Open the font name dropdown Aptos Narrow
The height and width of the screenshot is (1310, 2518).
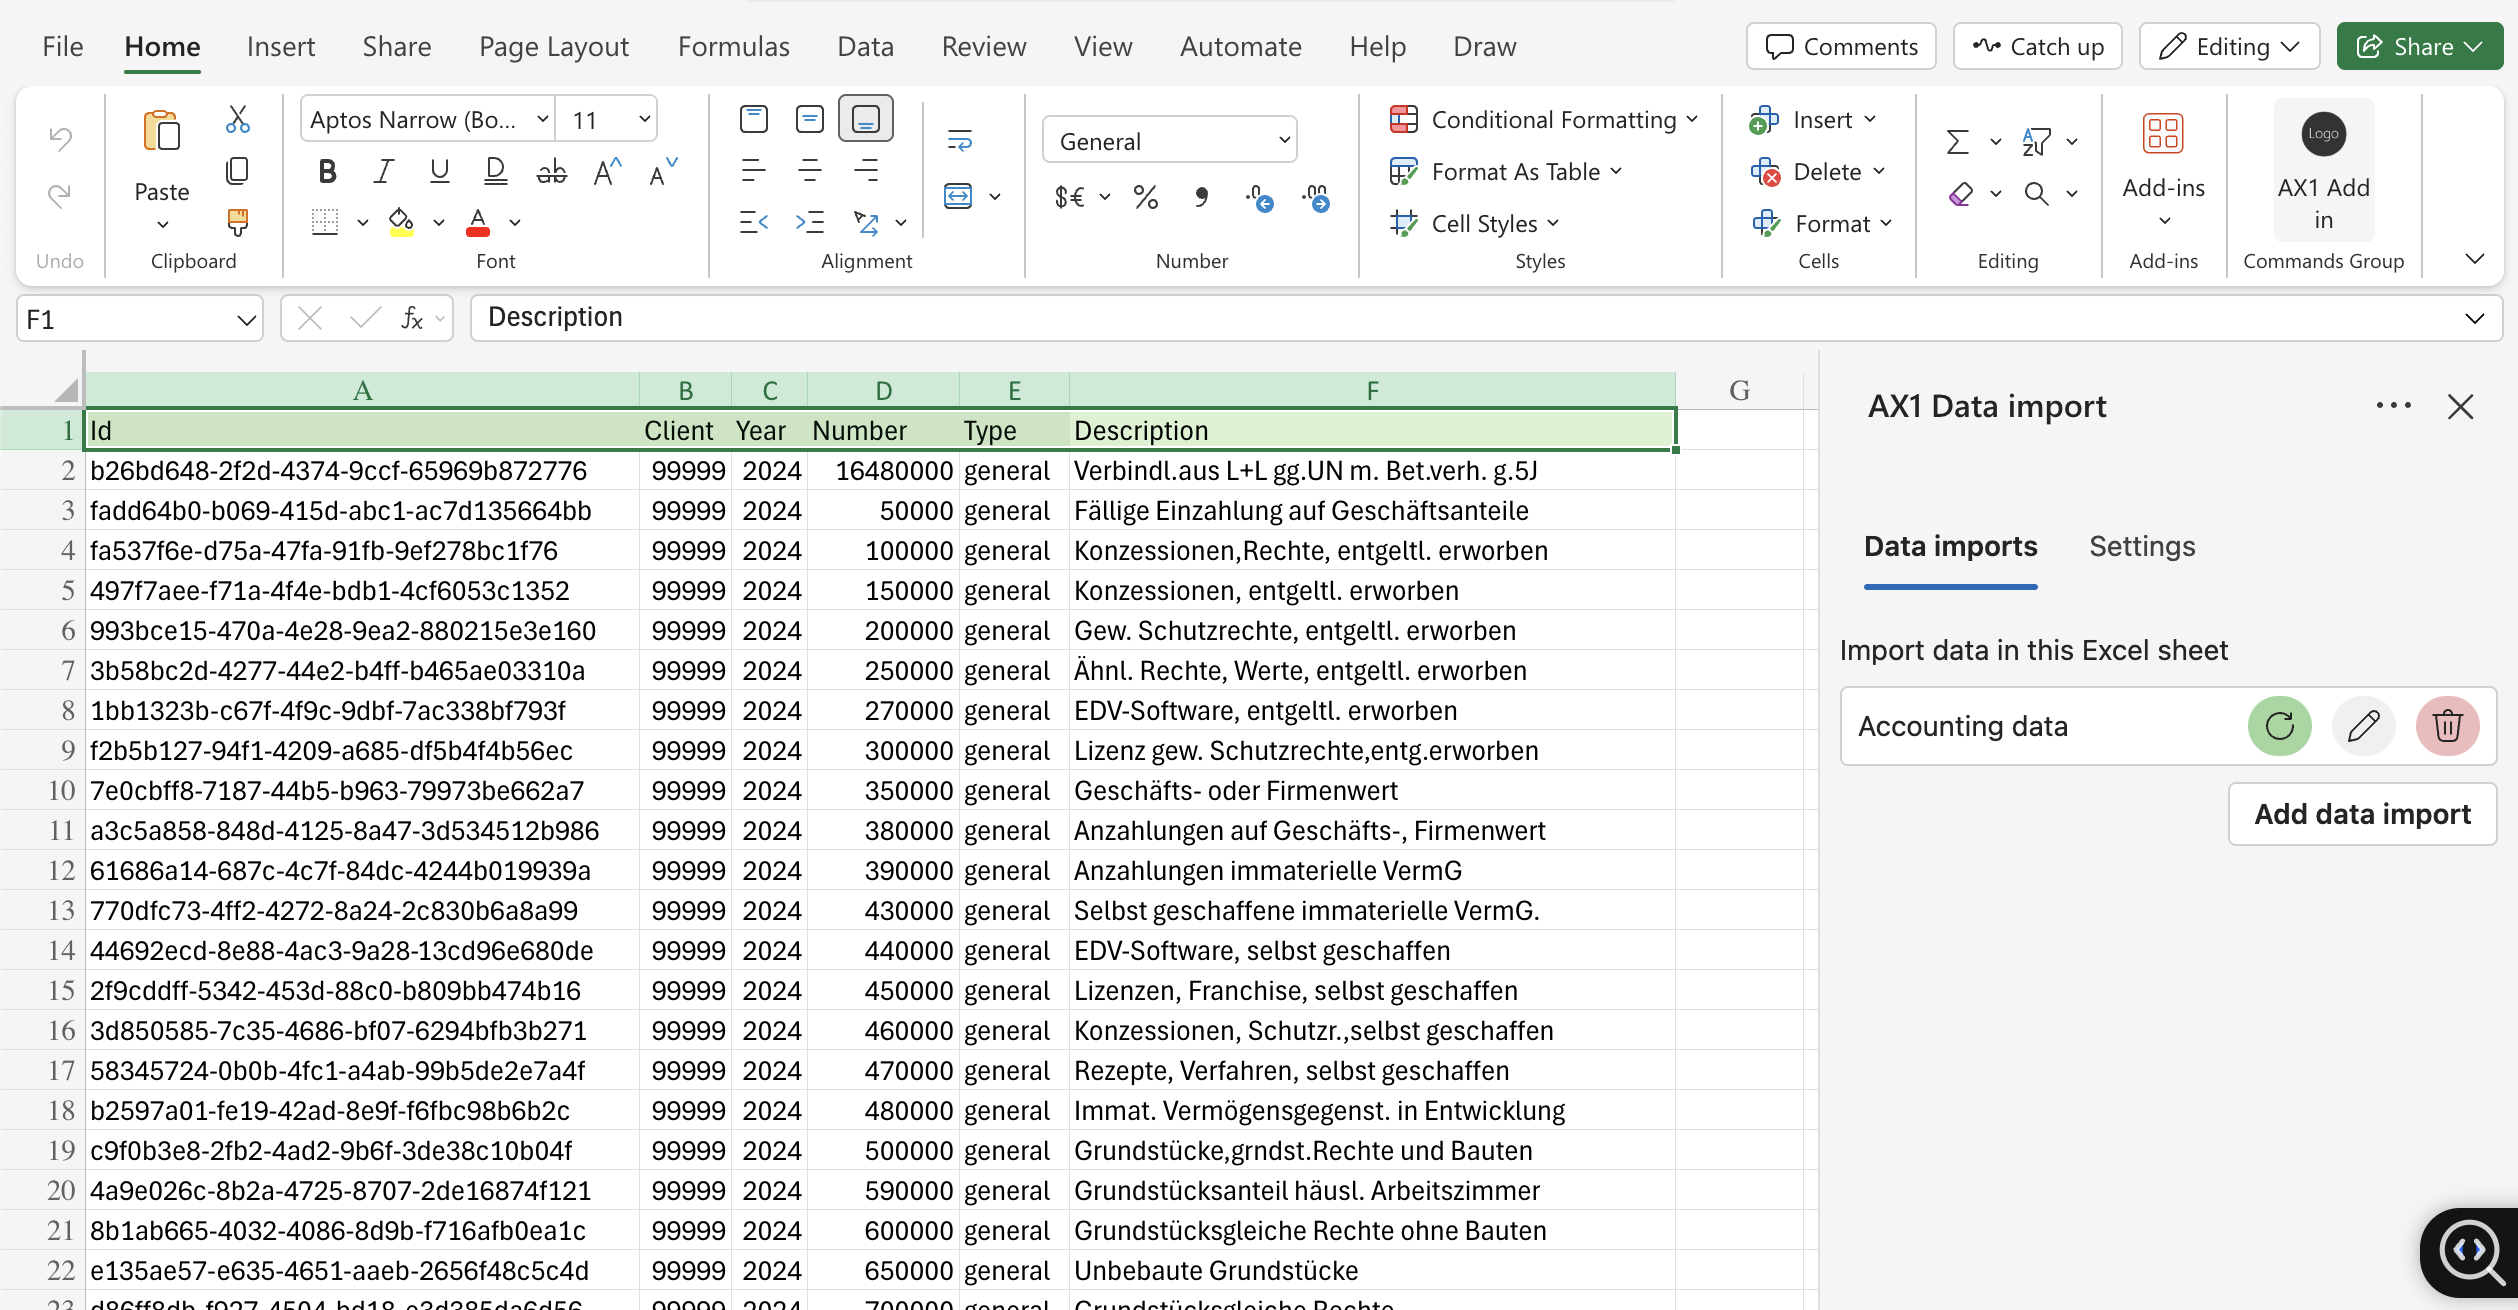click(x=428, y=120)
